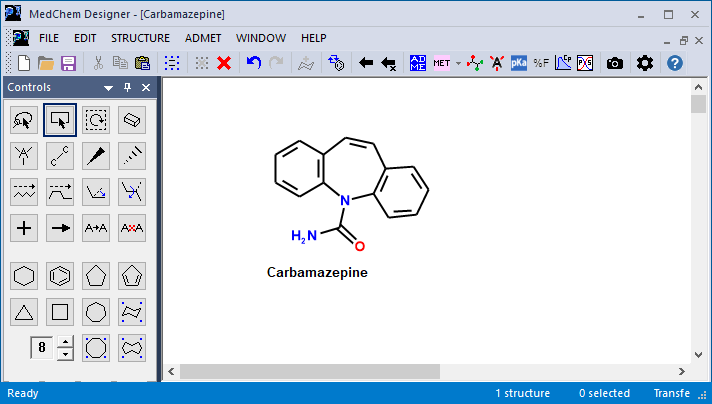The width and height of the screenshot is (712, 404).
Task: Select the remove atom mapping tool
Action: (132, 228)
